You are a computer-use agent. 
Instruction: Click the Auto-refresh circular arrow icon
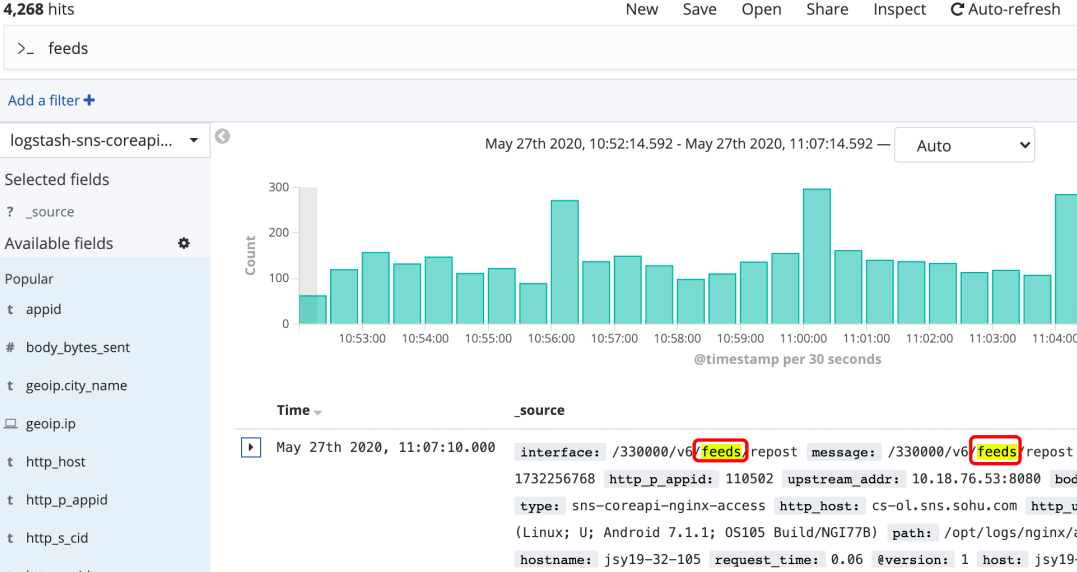pos(957,10)
